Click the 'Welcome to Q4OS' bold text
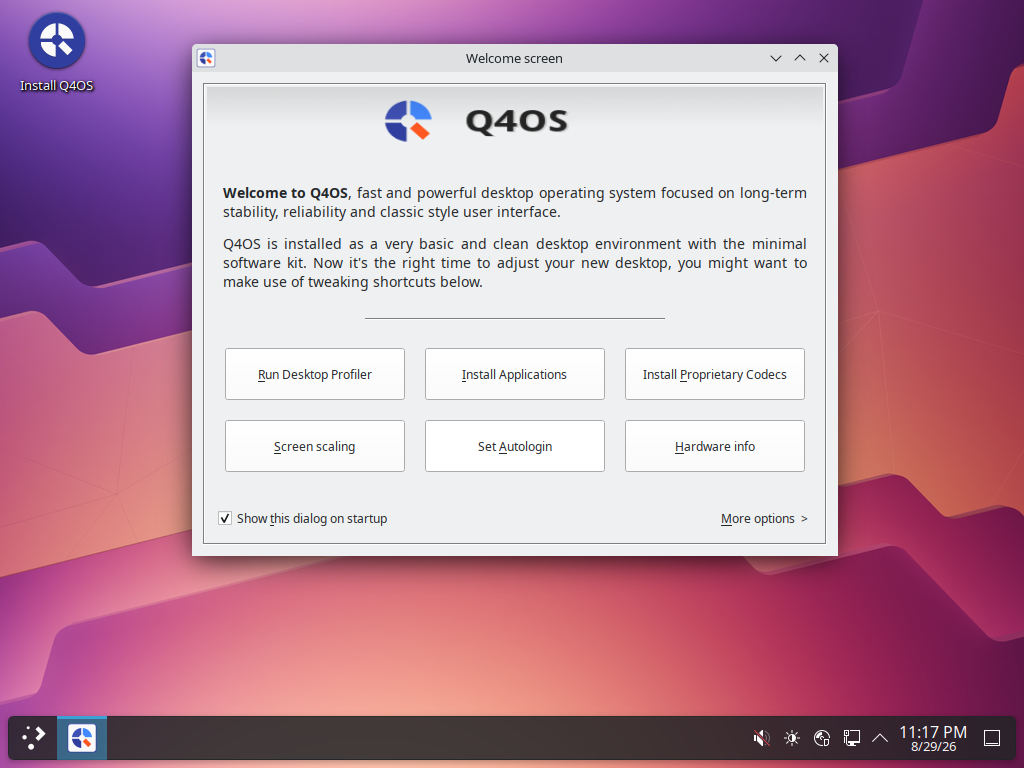The image size is (1024, 768). tap(285, 193)
